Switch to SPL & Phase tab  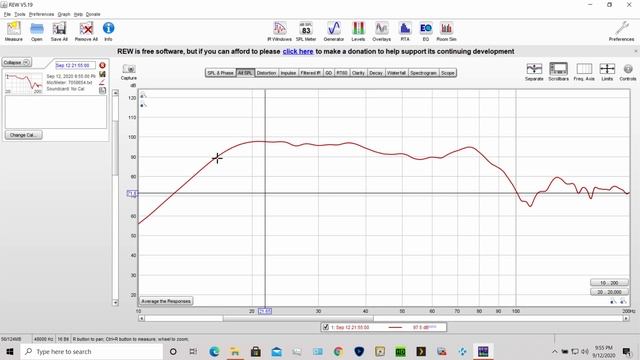(220, 73)
